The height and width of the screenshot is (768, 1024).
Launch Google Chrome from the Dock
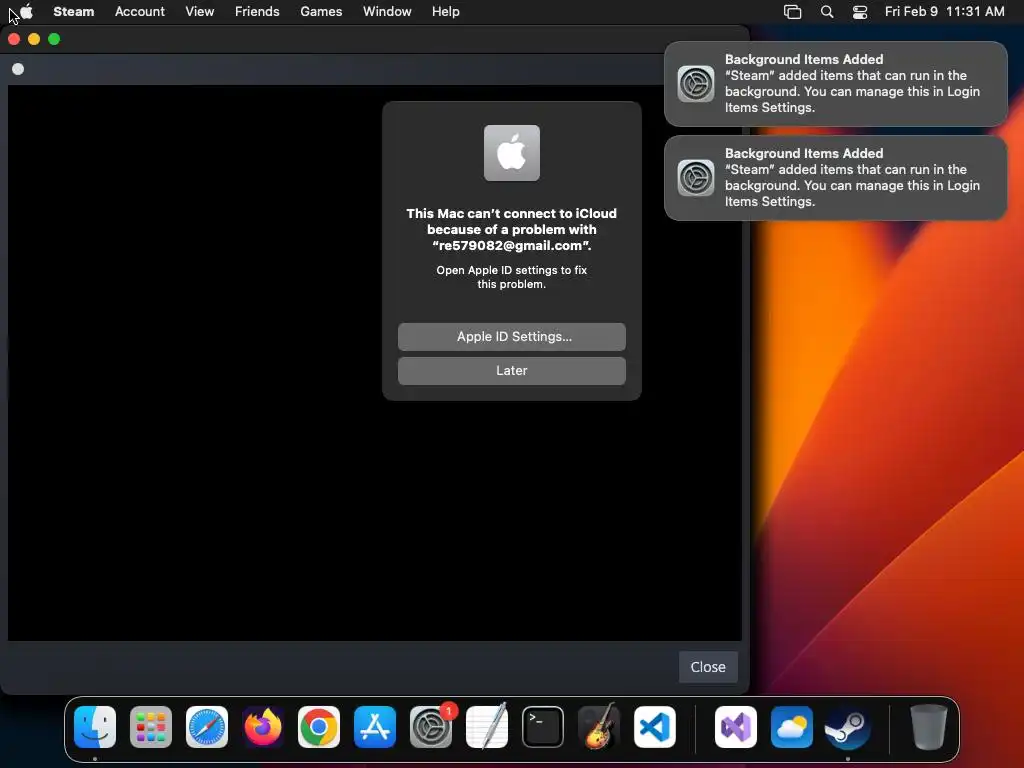click(319, 727)
